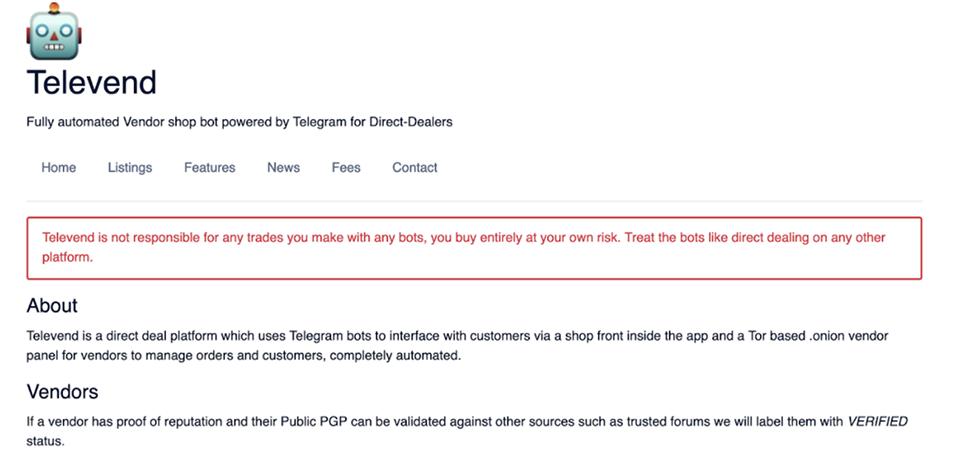Click the "If a vendor has proof of reputation" paragraph
Viewport: 960px width, 461px height.
(467, 431)
